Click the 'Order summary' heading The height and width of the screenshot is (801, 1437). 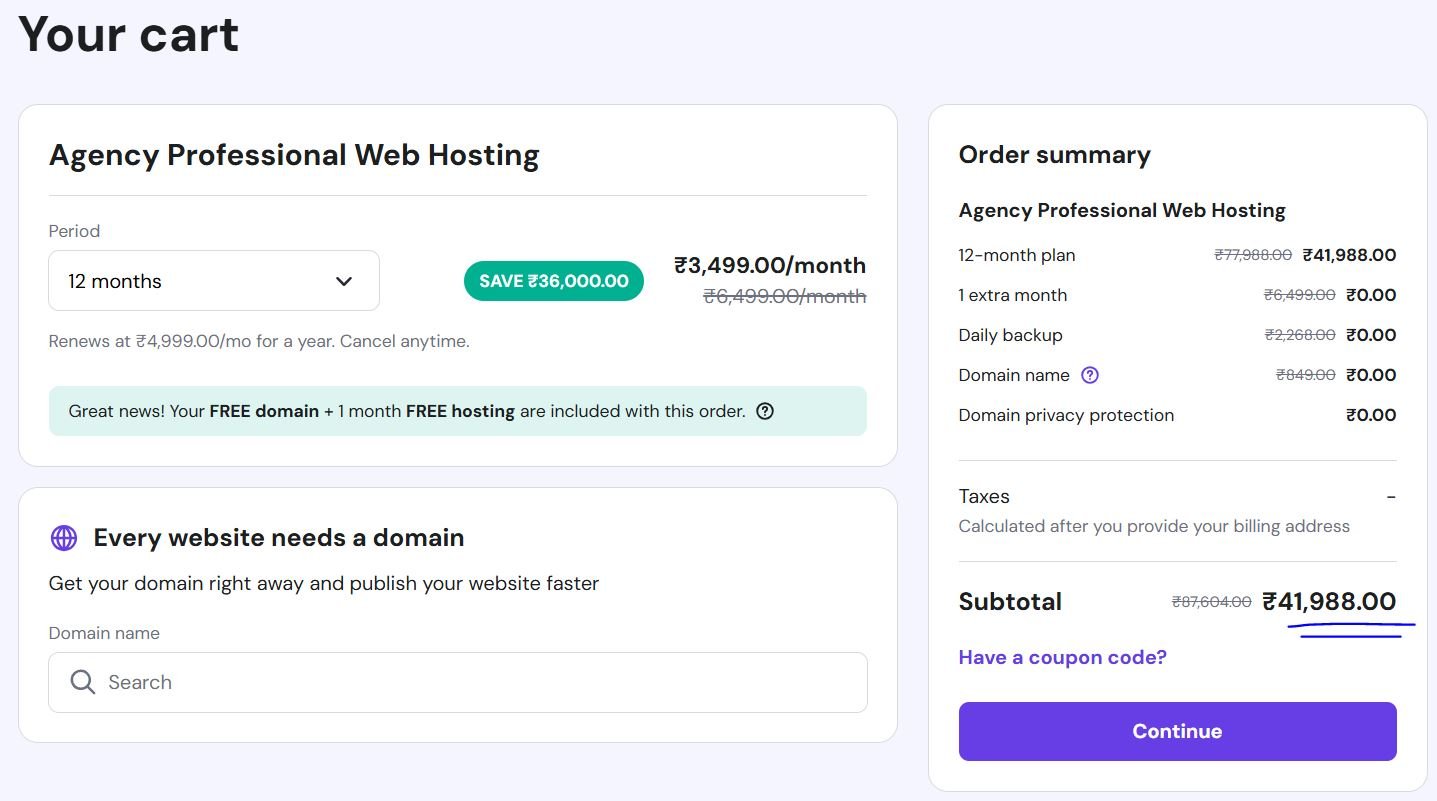1054,155
